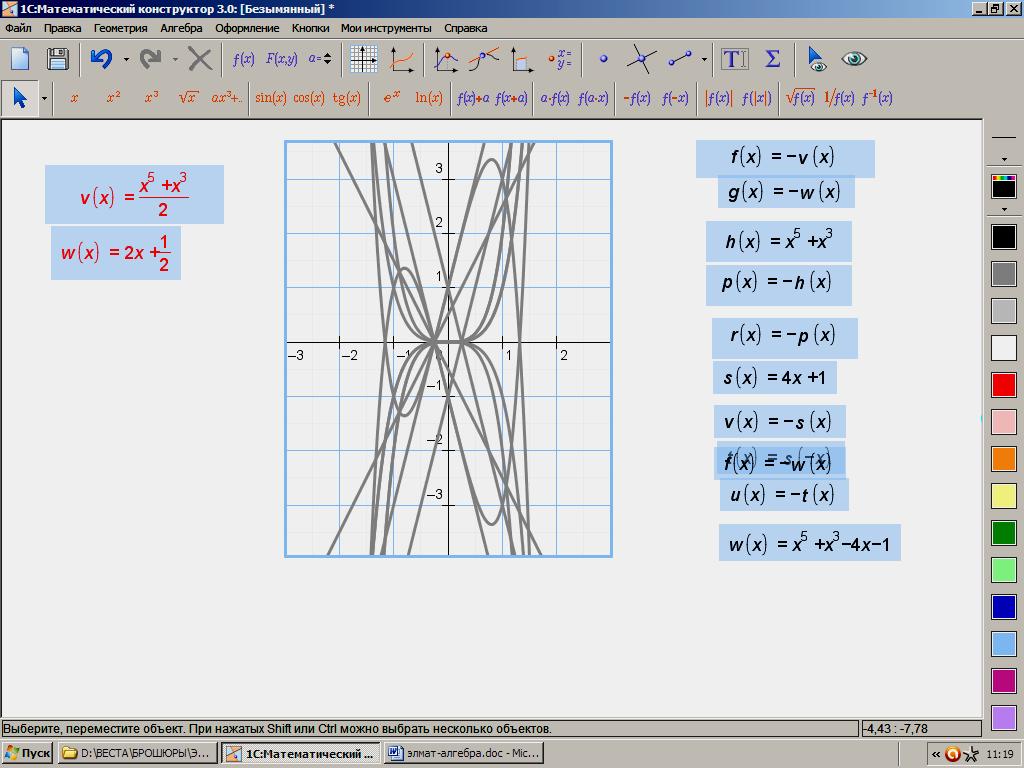Screen dimensions: 1024x768
Task: Apply f(x)+a vertical shift transform
Action: click(473, 98)
